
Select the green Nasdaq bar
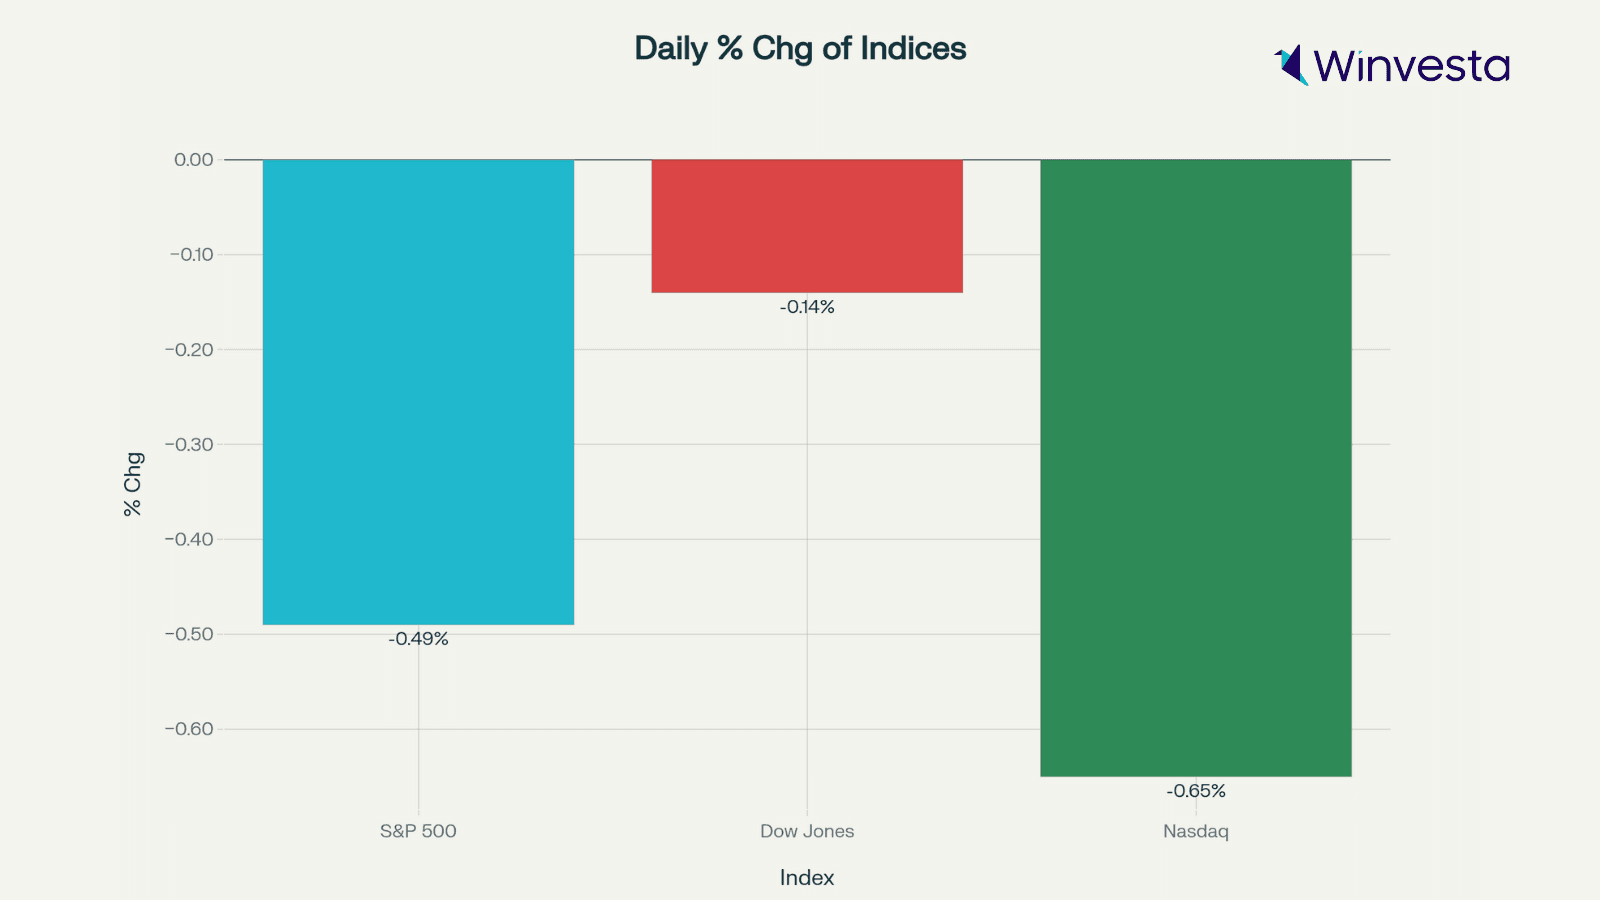pyautogui.click(x=1195, y=468)
